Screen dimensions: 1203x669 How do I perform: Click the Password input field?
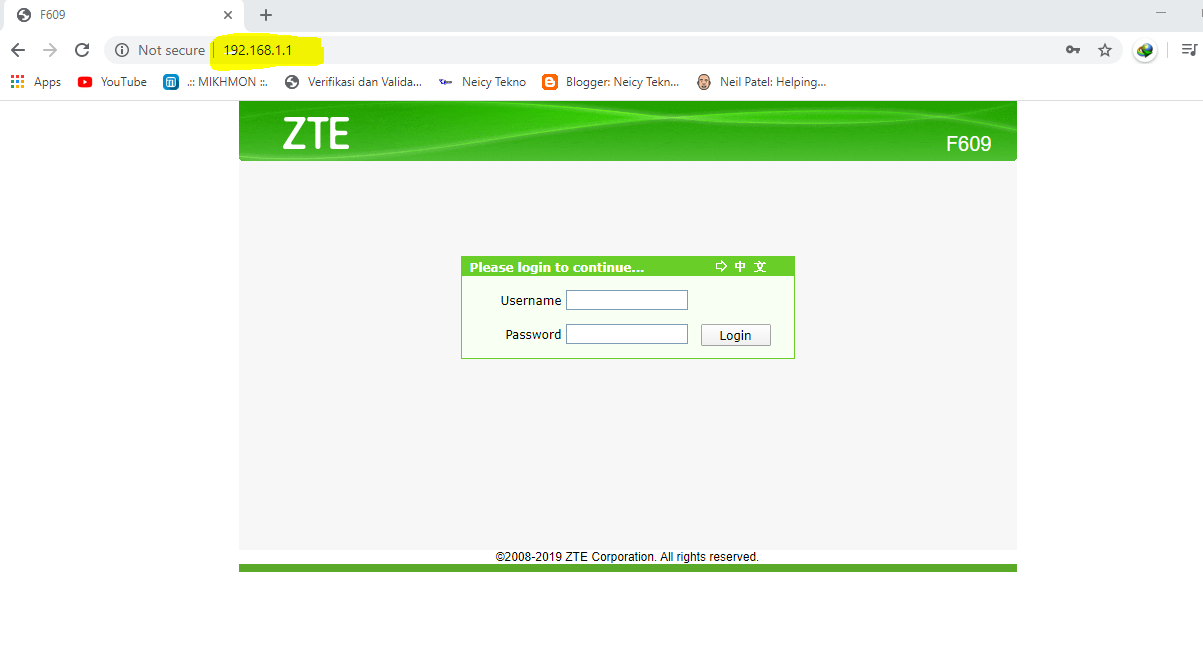pyautogui.click(x=627, y=334)
